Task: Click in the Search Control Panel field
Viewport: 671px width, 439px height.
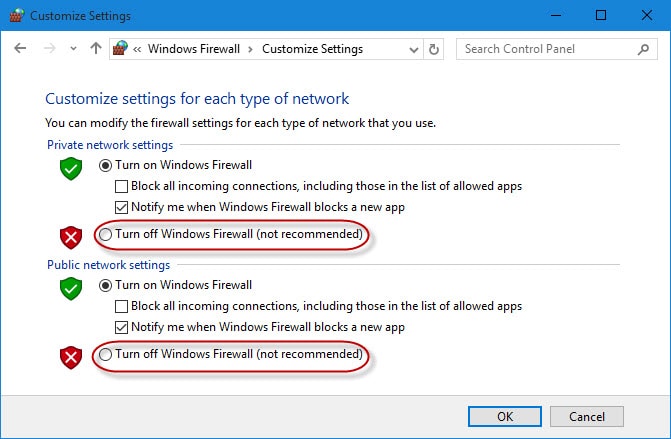Action: 545,48
